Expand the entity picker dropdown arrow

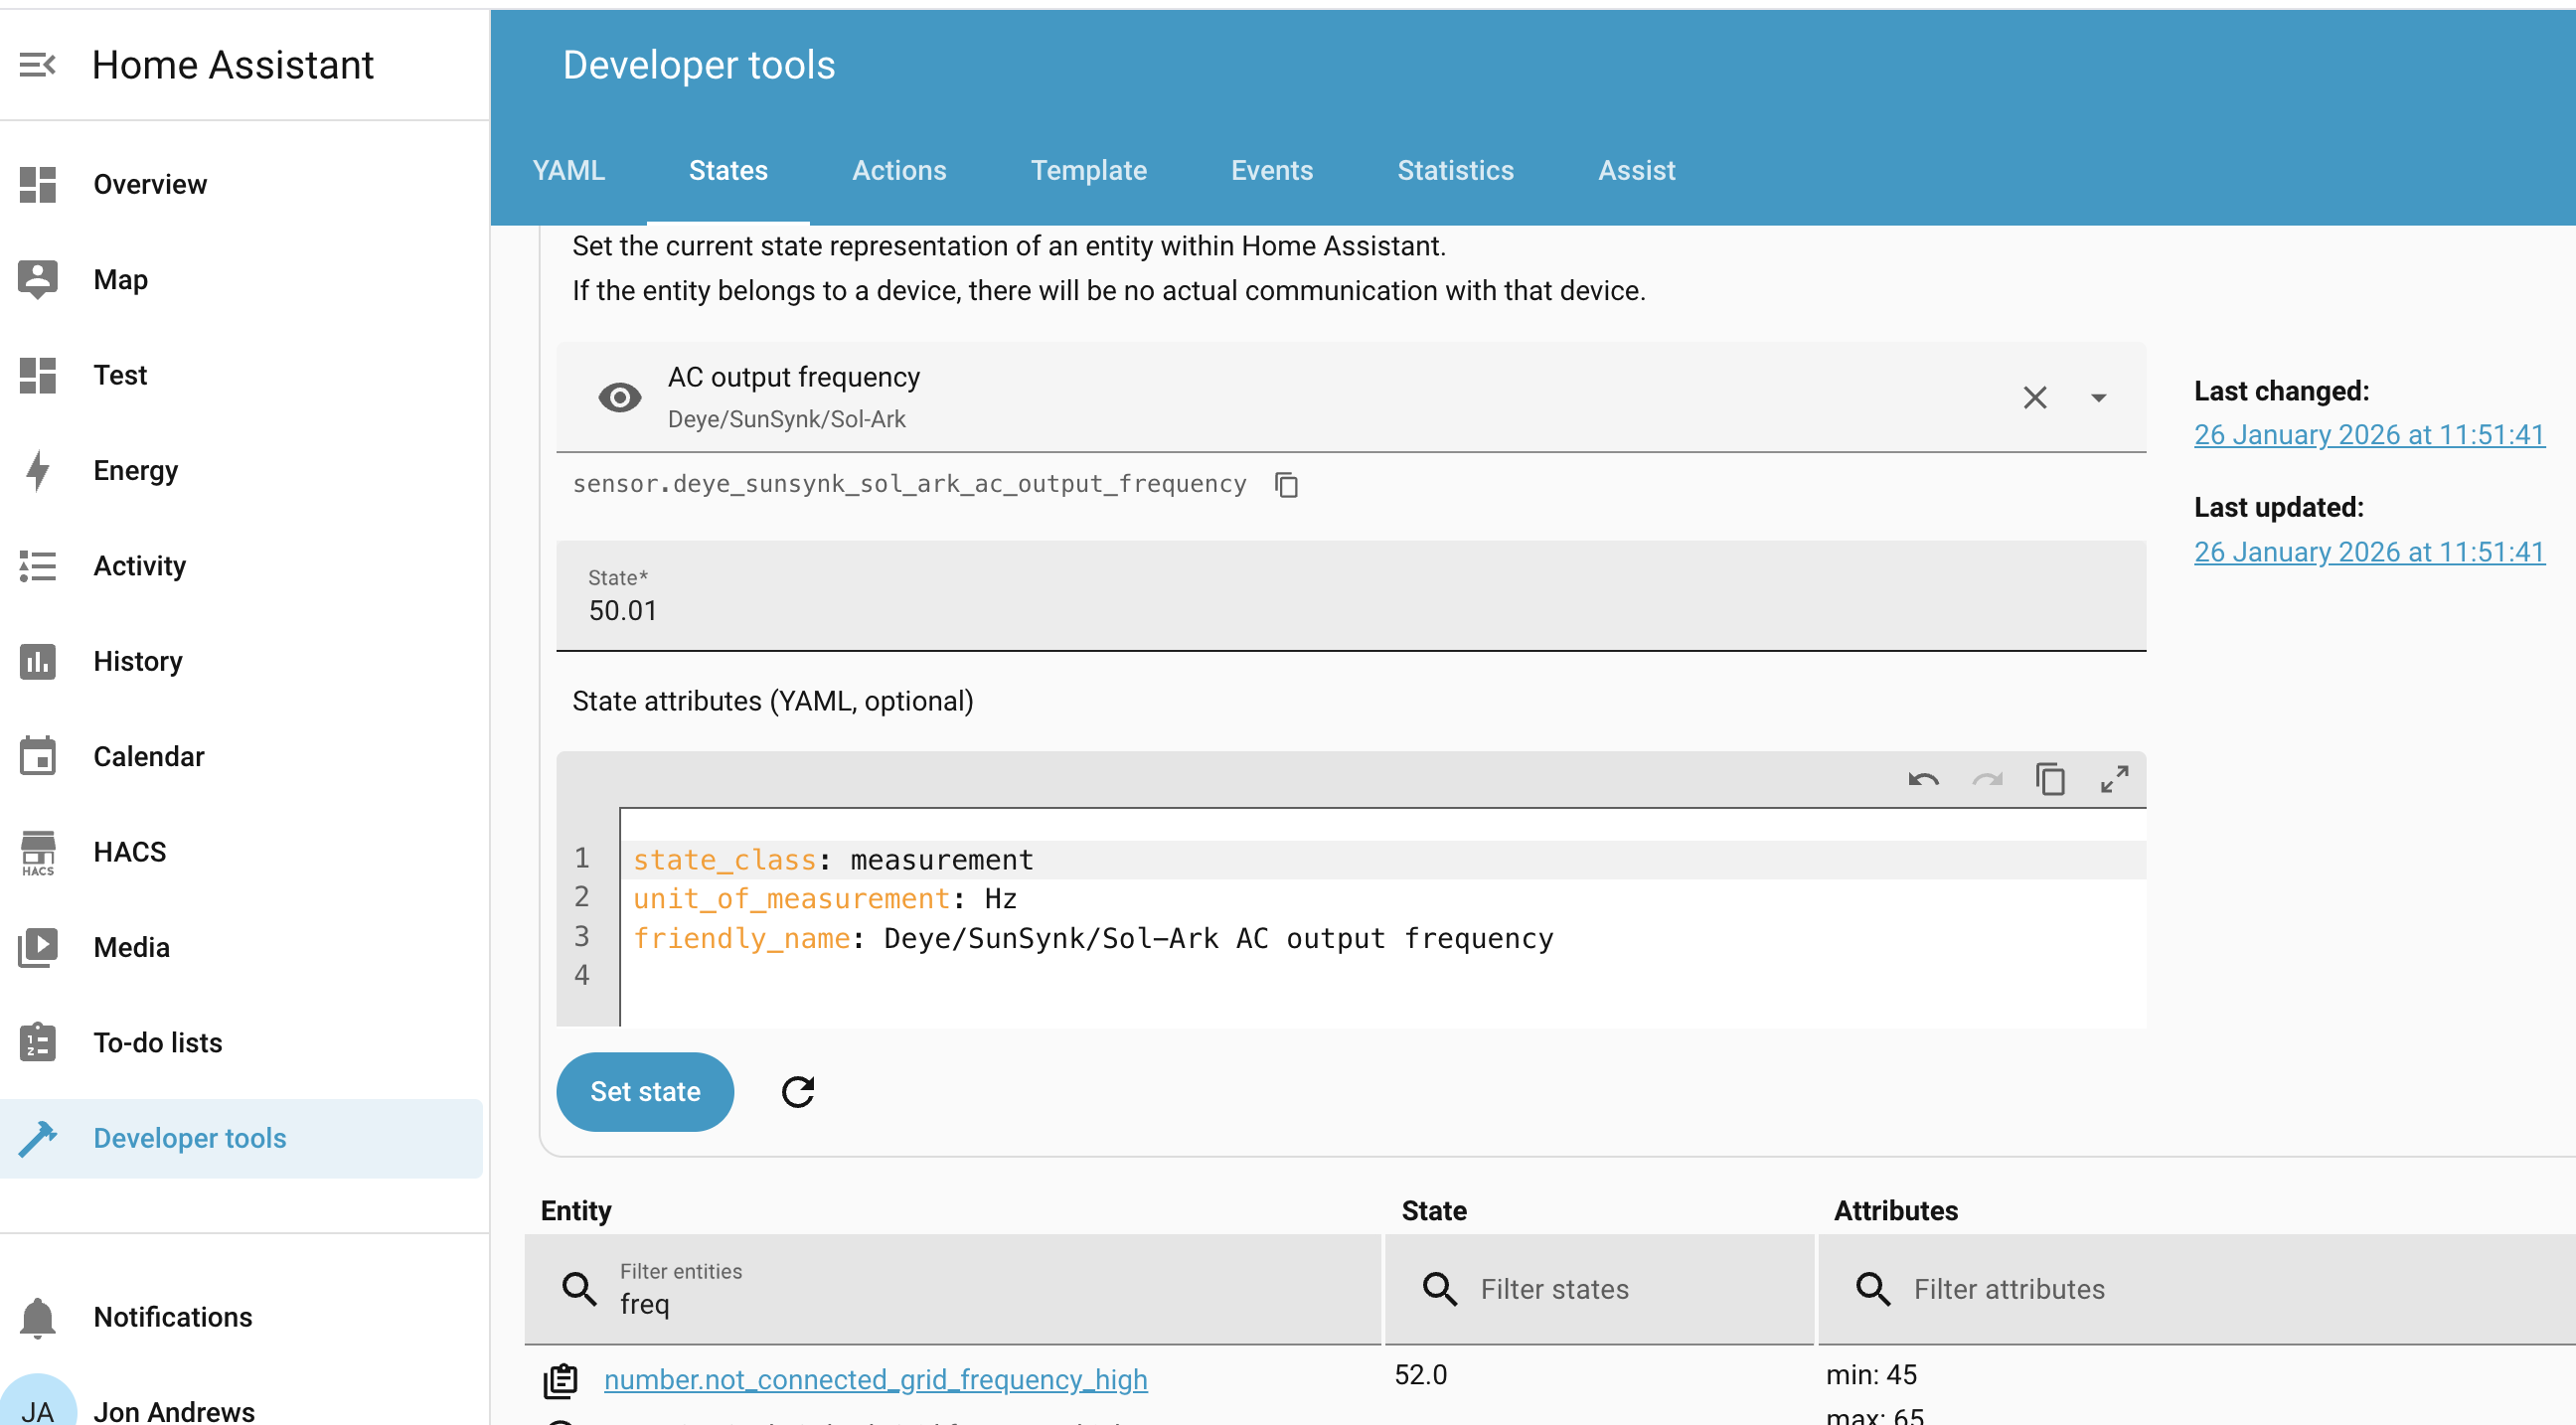click(x=2098, y=398)
